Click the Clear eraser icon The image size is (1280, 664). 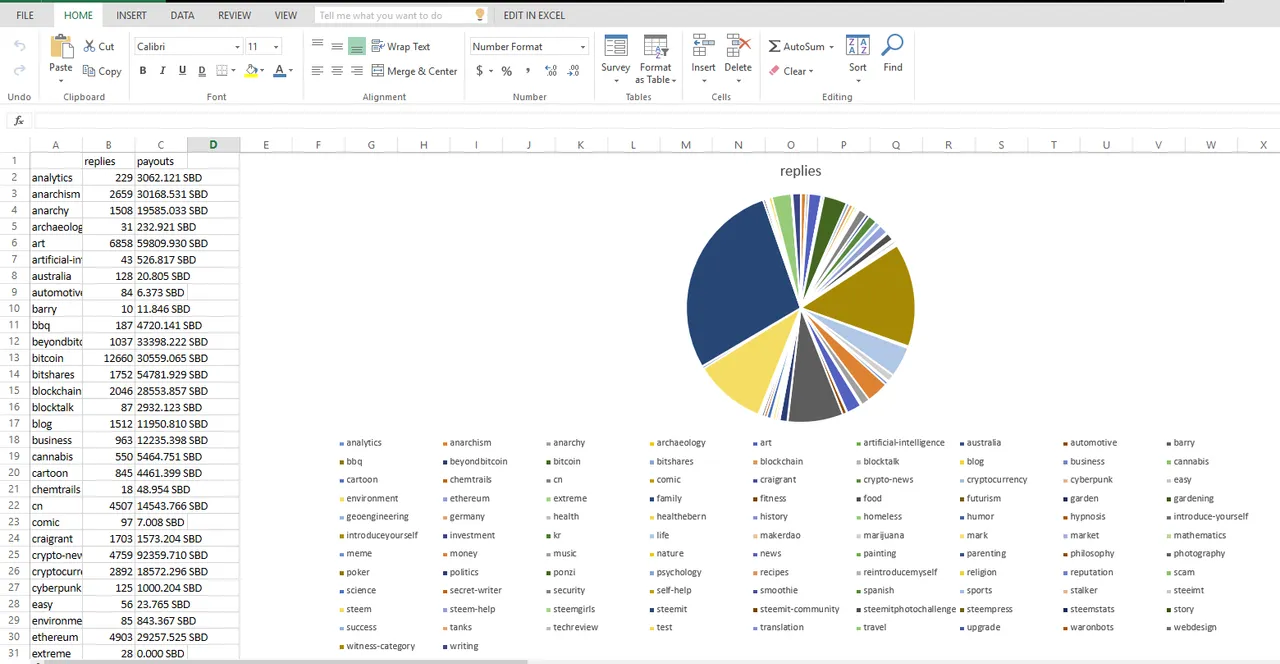point(774,71)
